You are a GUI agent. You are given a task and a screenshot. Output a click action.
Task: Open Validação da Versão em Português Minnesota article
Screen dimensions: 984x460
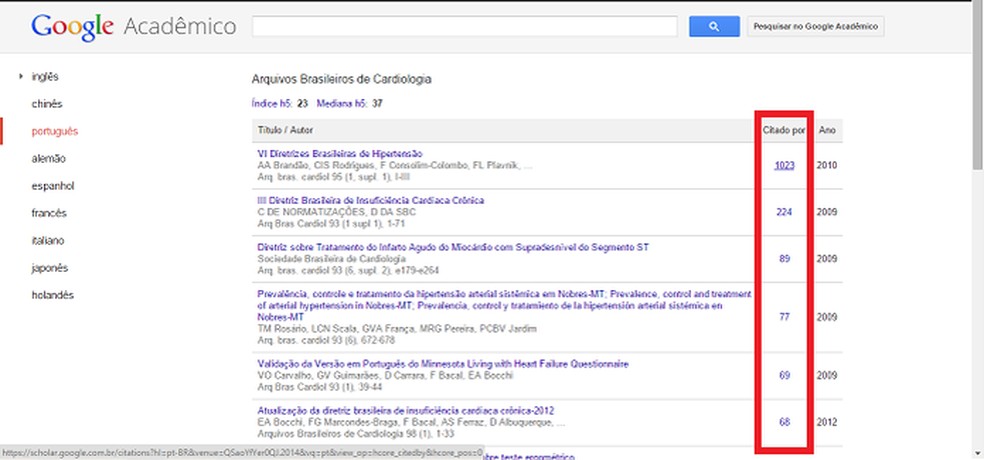pos(442,363)
